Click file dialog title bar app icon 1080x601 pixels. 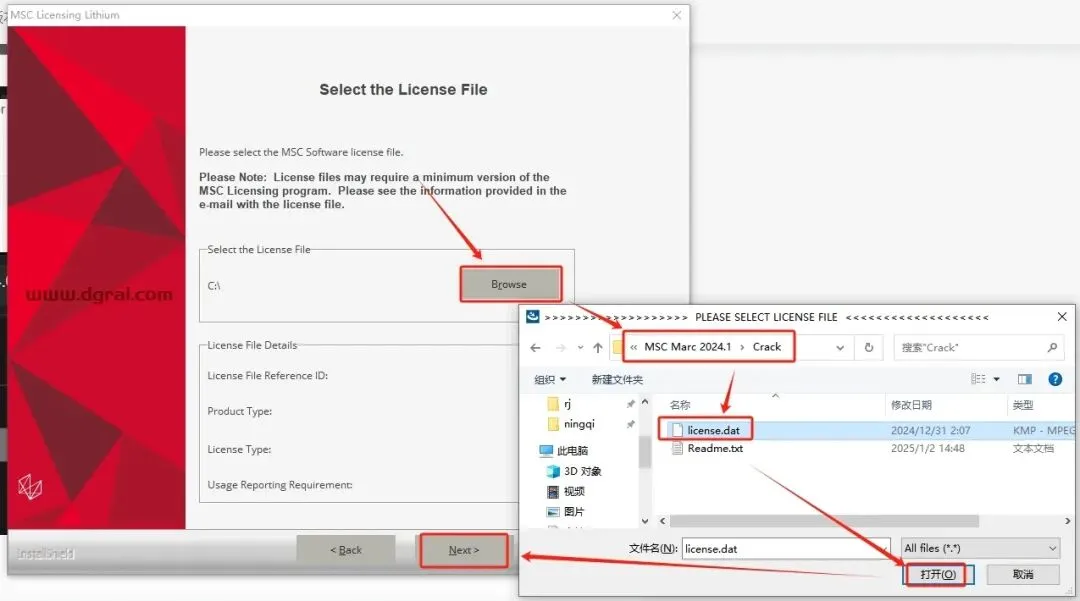pos(532,317)
